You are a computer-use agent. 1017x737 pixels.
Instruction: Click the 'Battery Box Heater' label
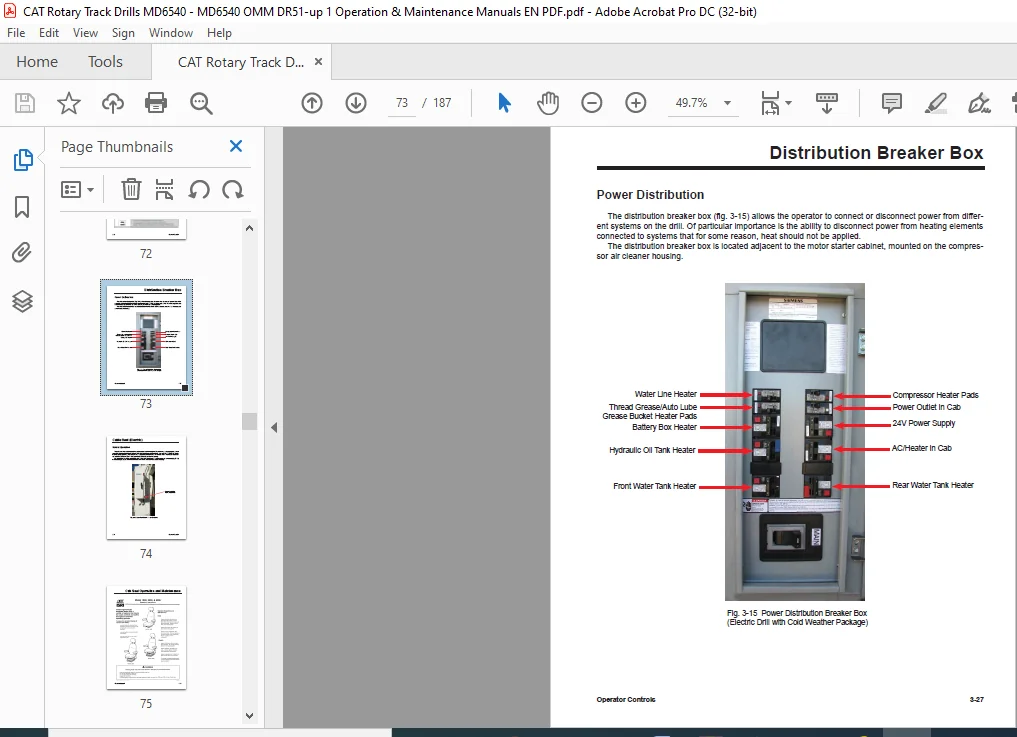(664, 427)
